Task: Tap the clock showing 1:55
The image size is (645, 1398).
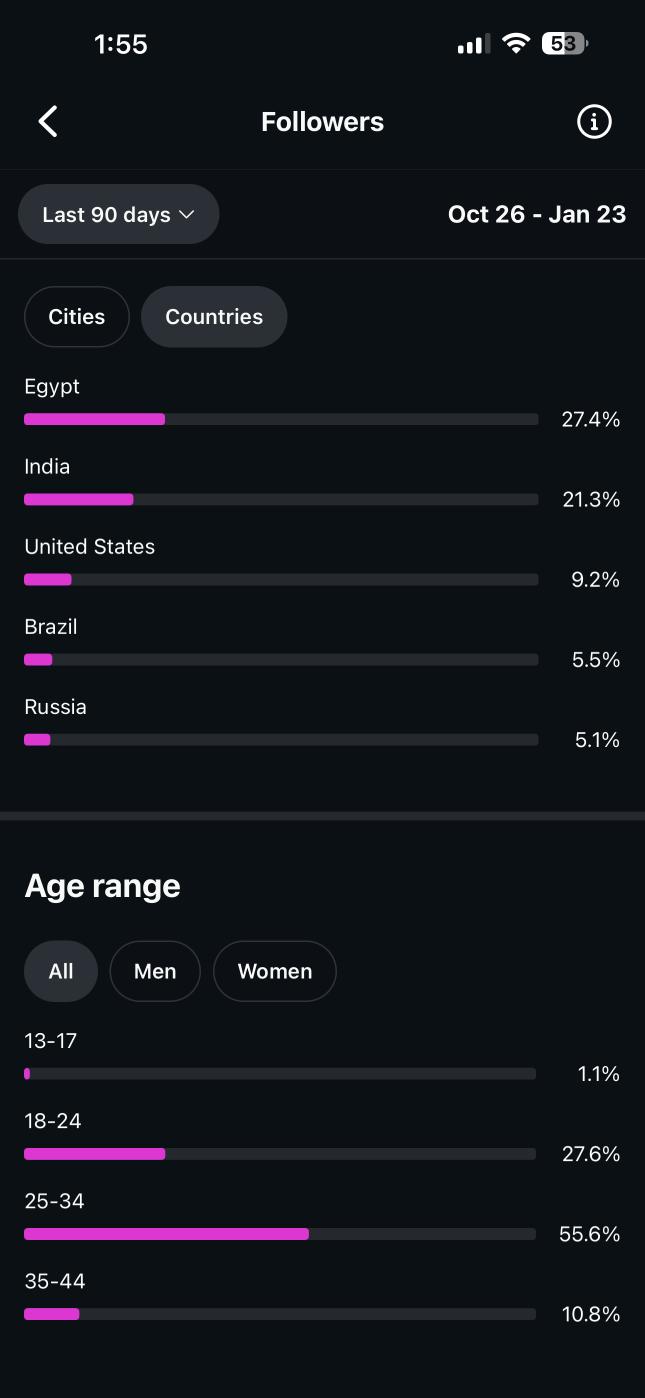Action: (121, 44)
